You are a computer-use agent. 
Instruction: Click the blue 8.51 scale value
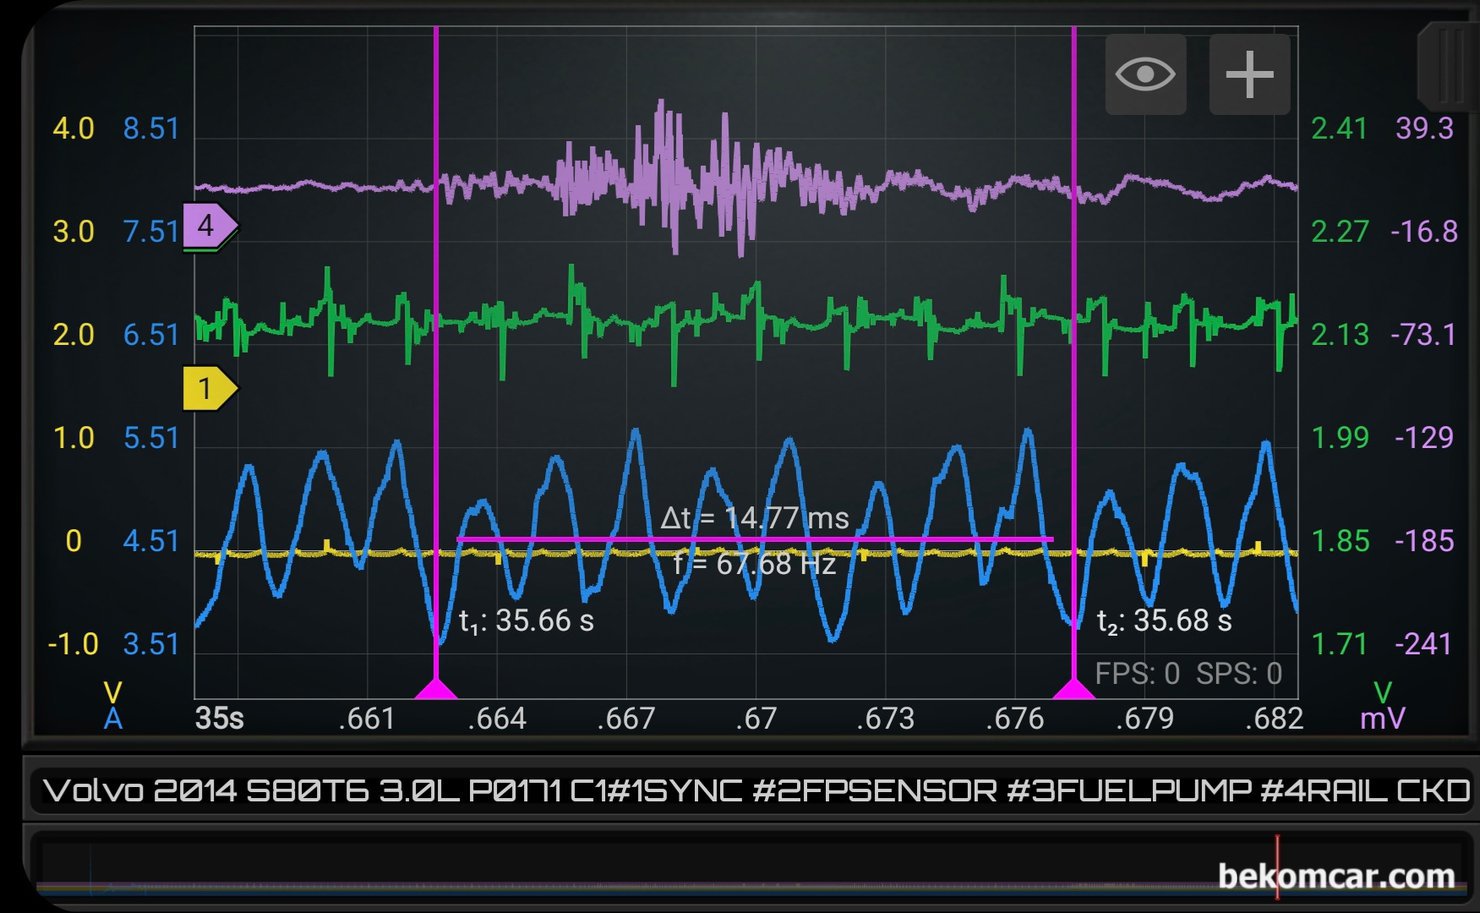151,128
